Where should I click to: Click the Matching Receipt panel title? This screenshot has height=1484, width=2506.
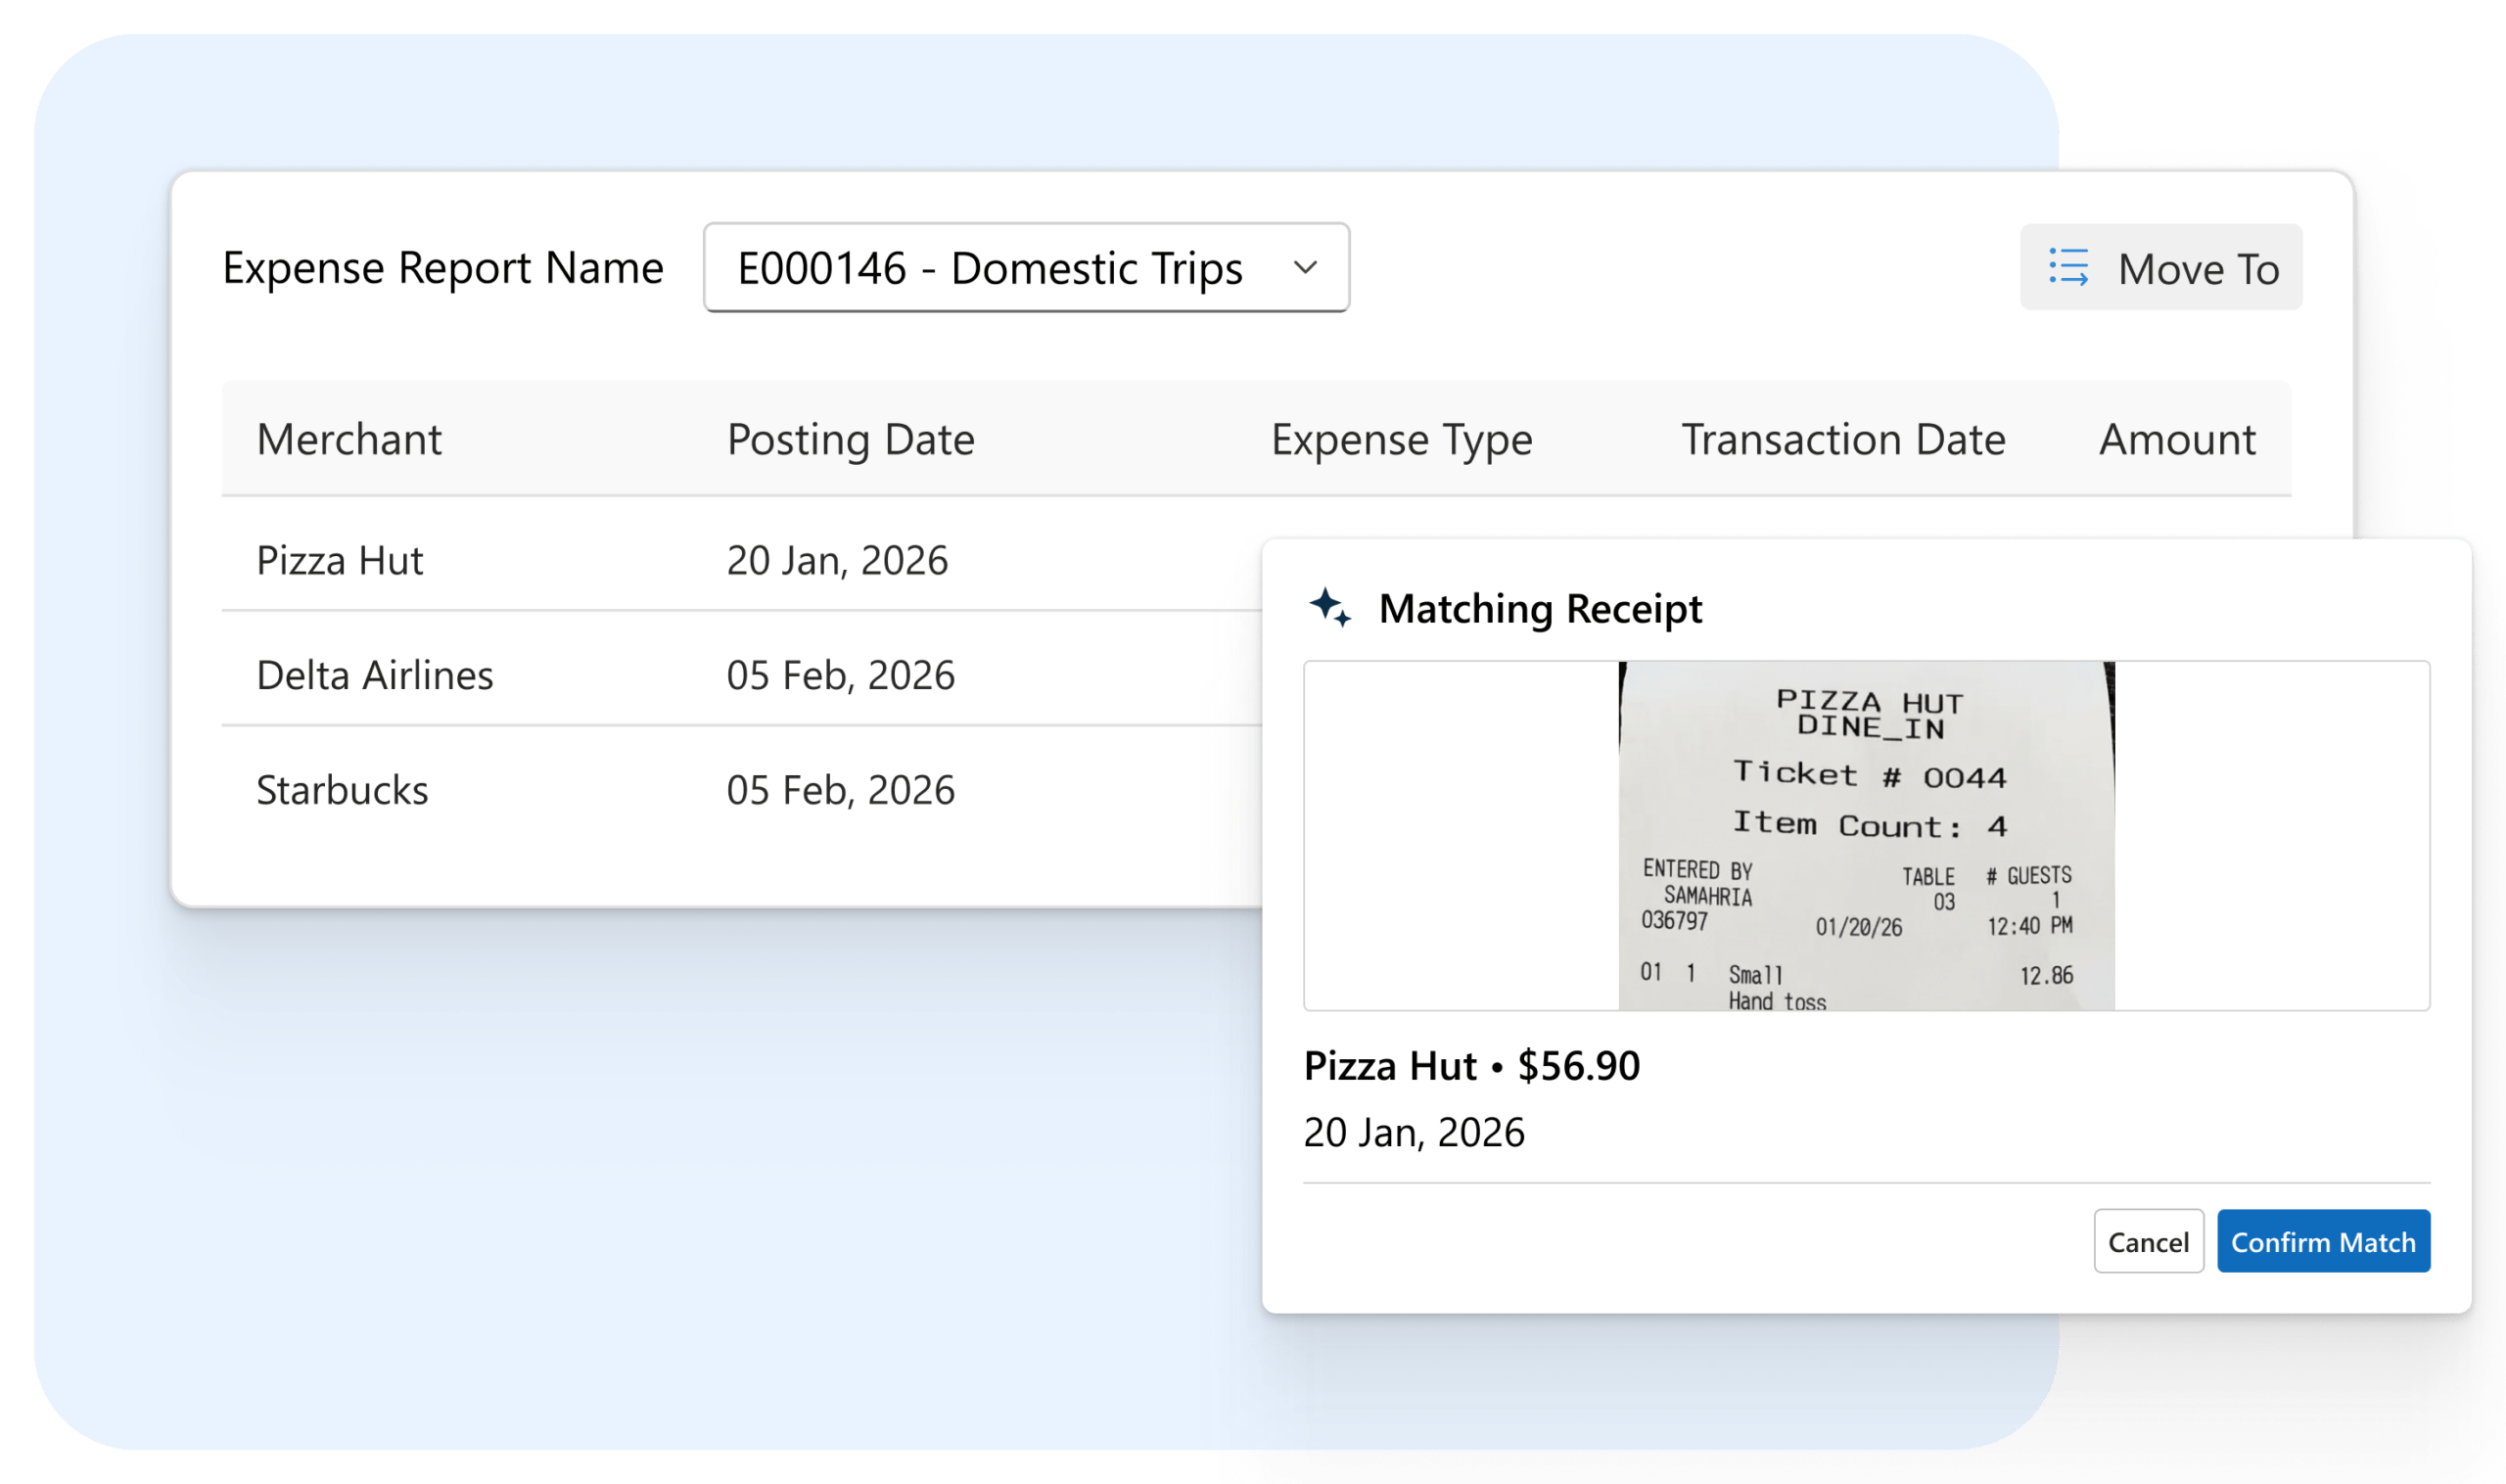pos(1542,608)
